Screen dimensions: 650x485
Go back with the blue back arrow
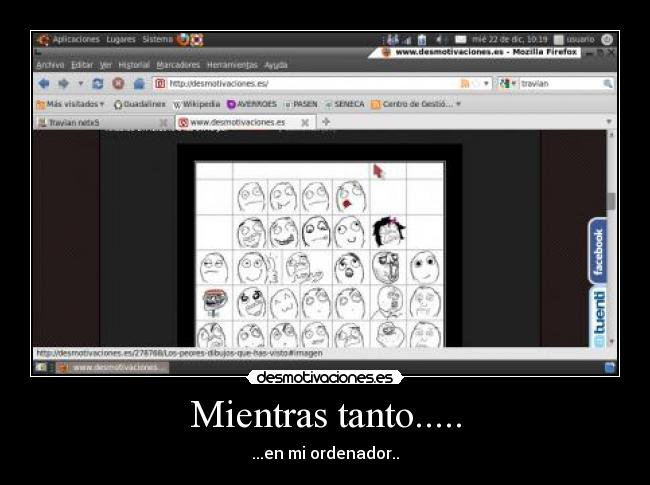[44, 84]
